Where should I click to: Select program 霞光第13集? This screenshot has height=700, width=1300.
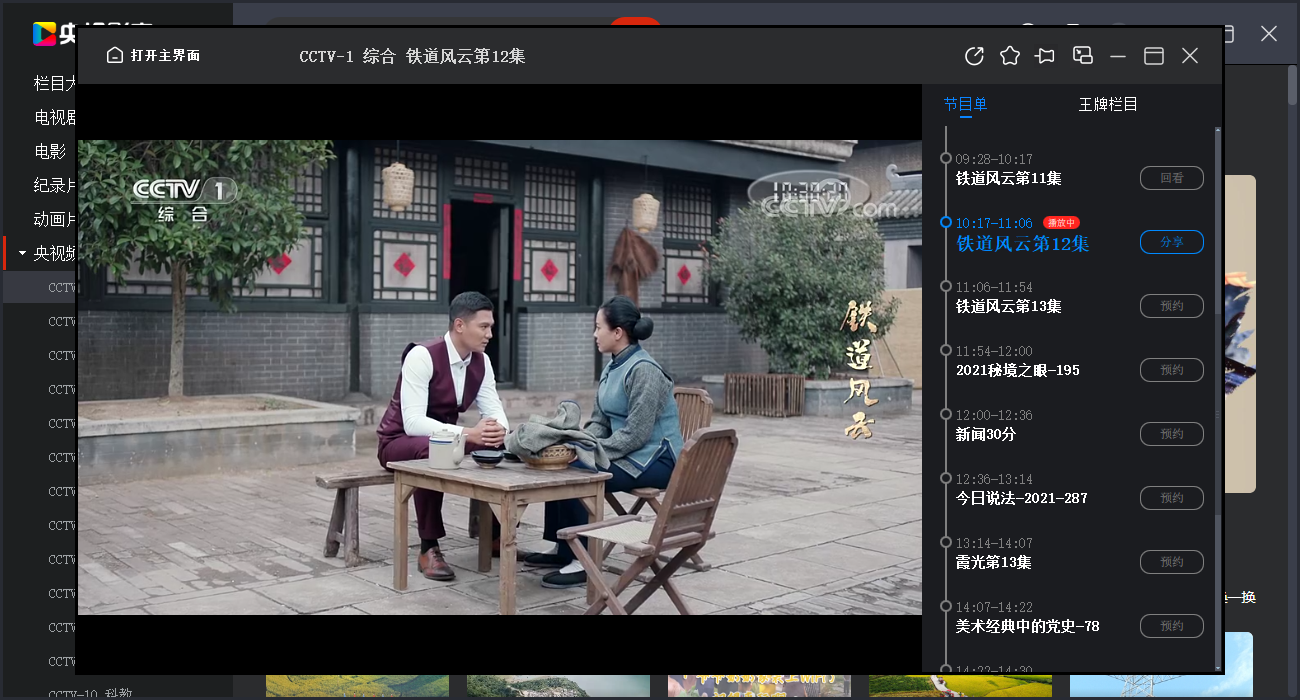994,563
